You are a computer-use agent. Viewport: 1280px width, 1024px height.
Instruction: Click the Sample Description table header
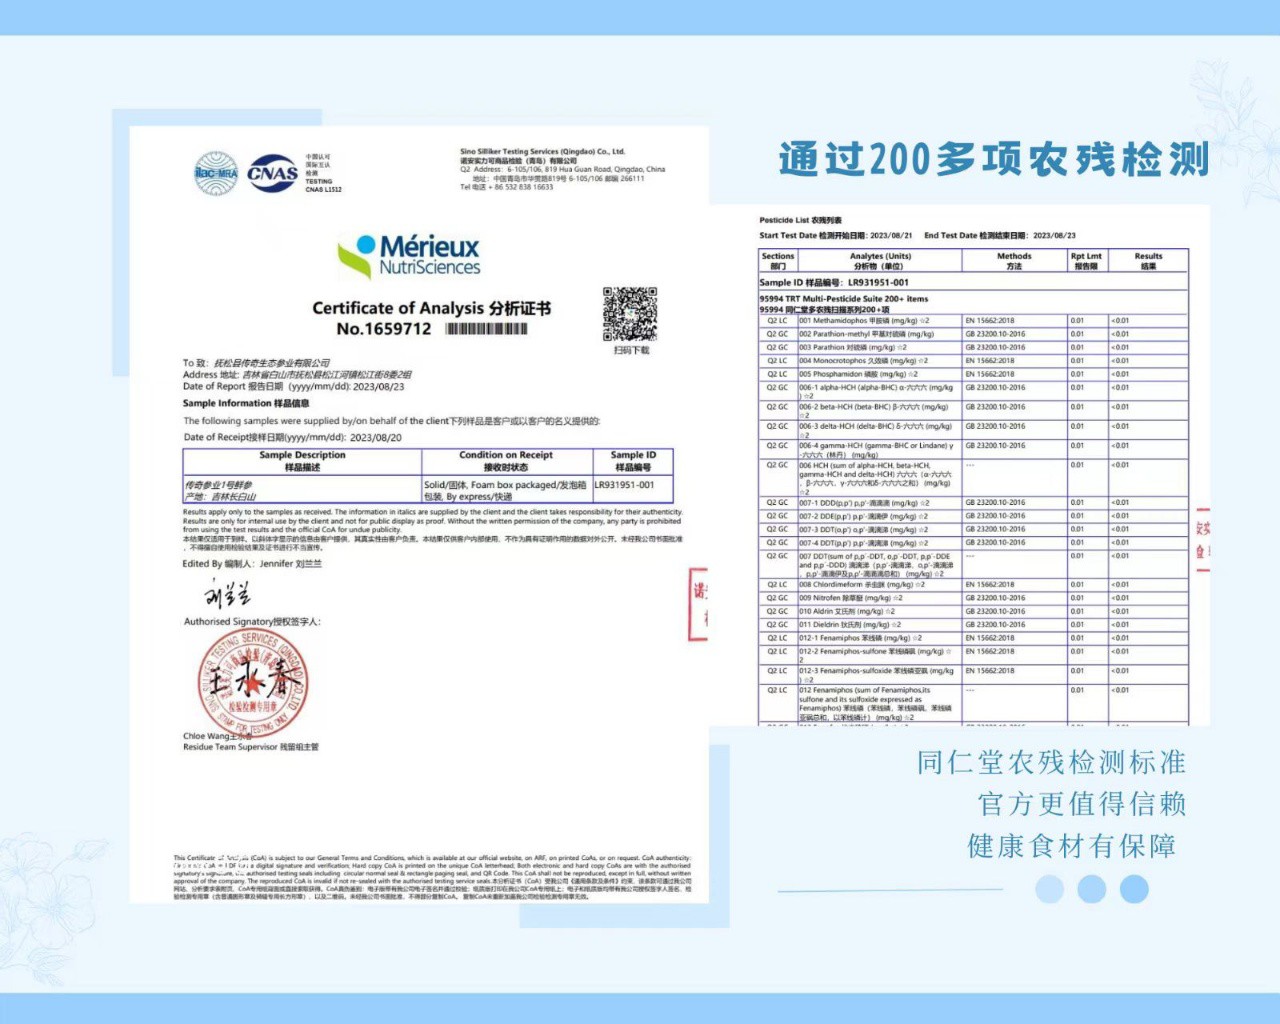pos(302,461)
